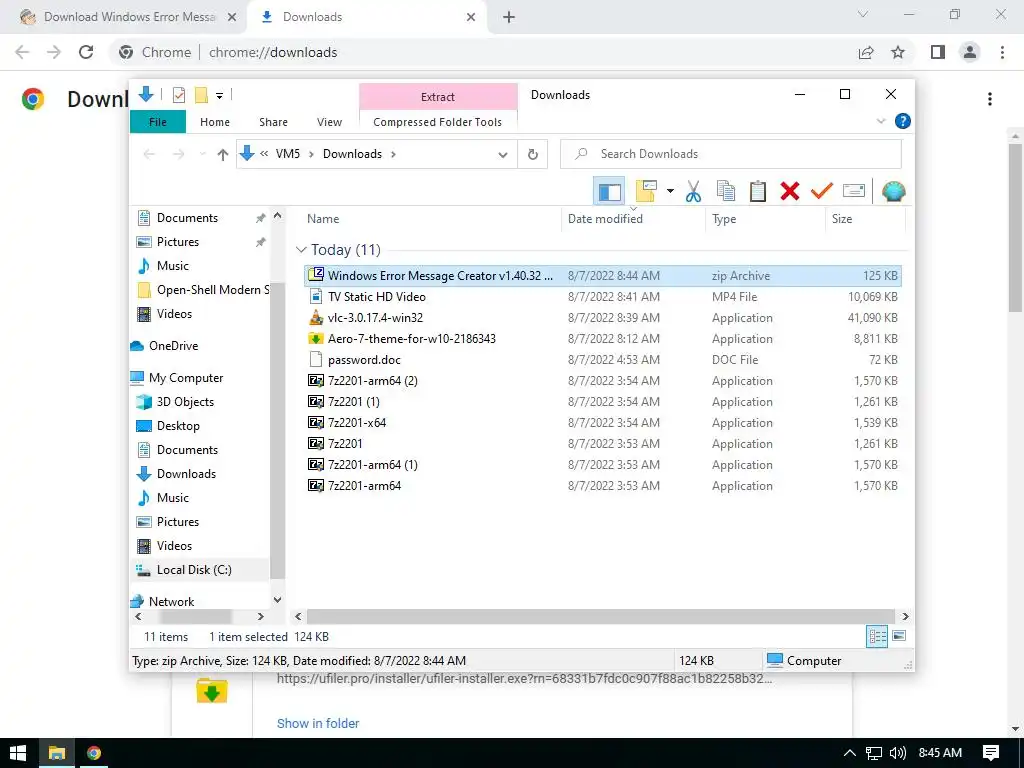Collapse the Today (11) group
This screenshot has width=1024, height=768.
click(x=301, y=249)
